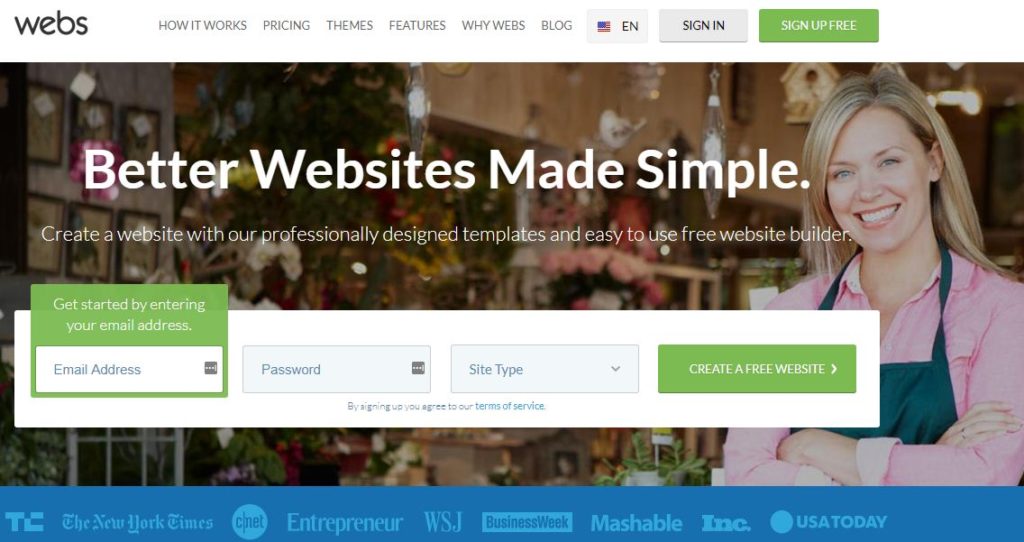The image size is (1024, 542).
Task: Focus the Email Address input field
Action: point(129,369)
